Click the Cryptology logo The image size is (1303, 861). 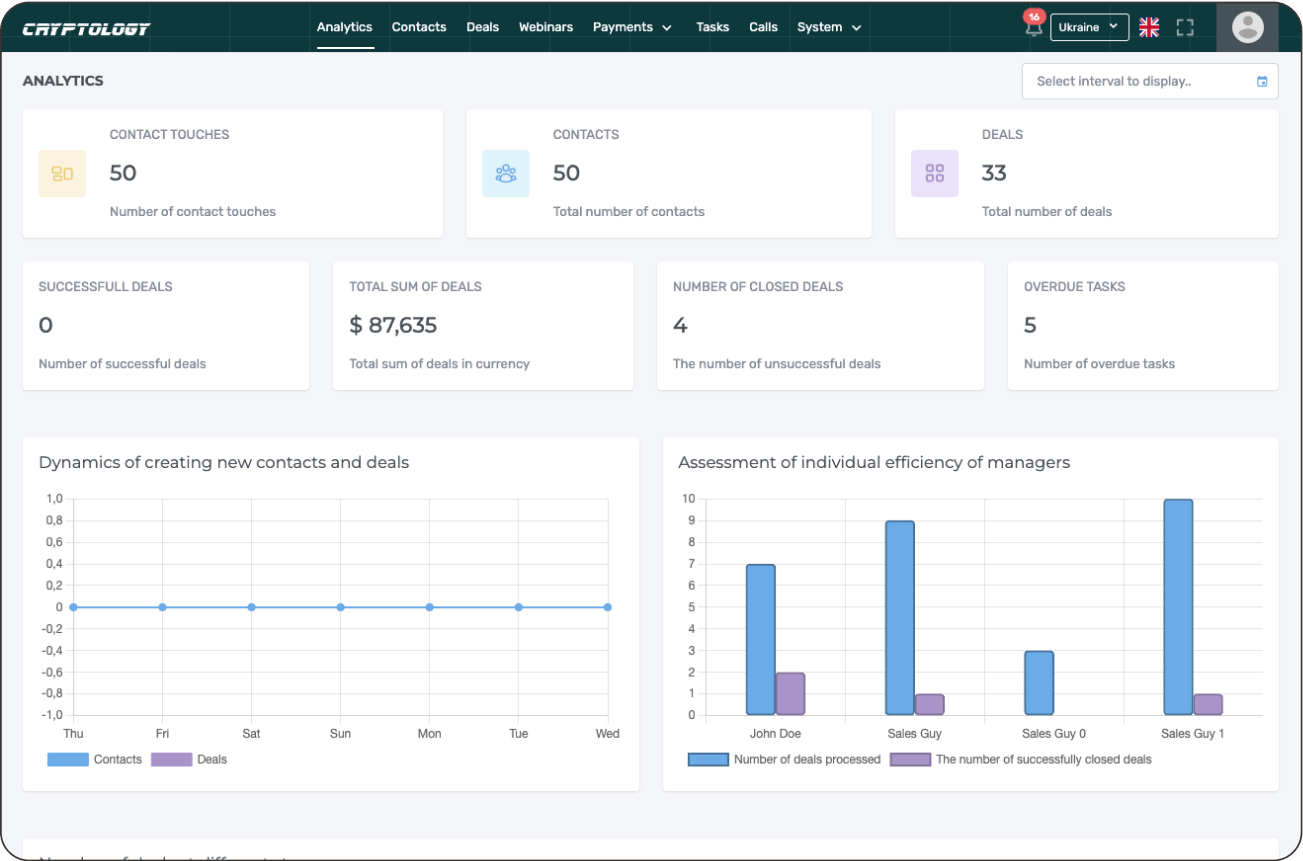tap(86, 28)
